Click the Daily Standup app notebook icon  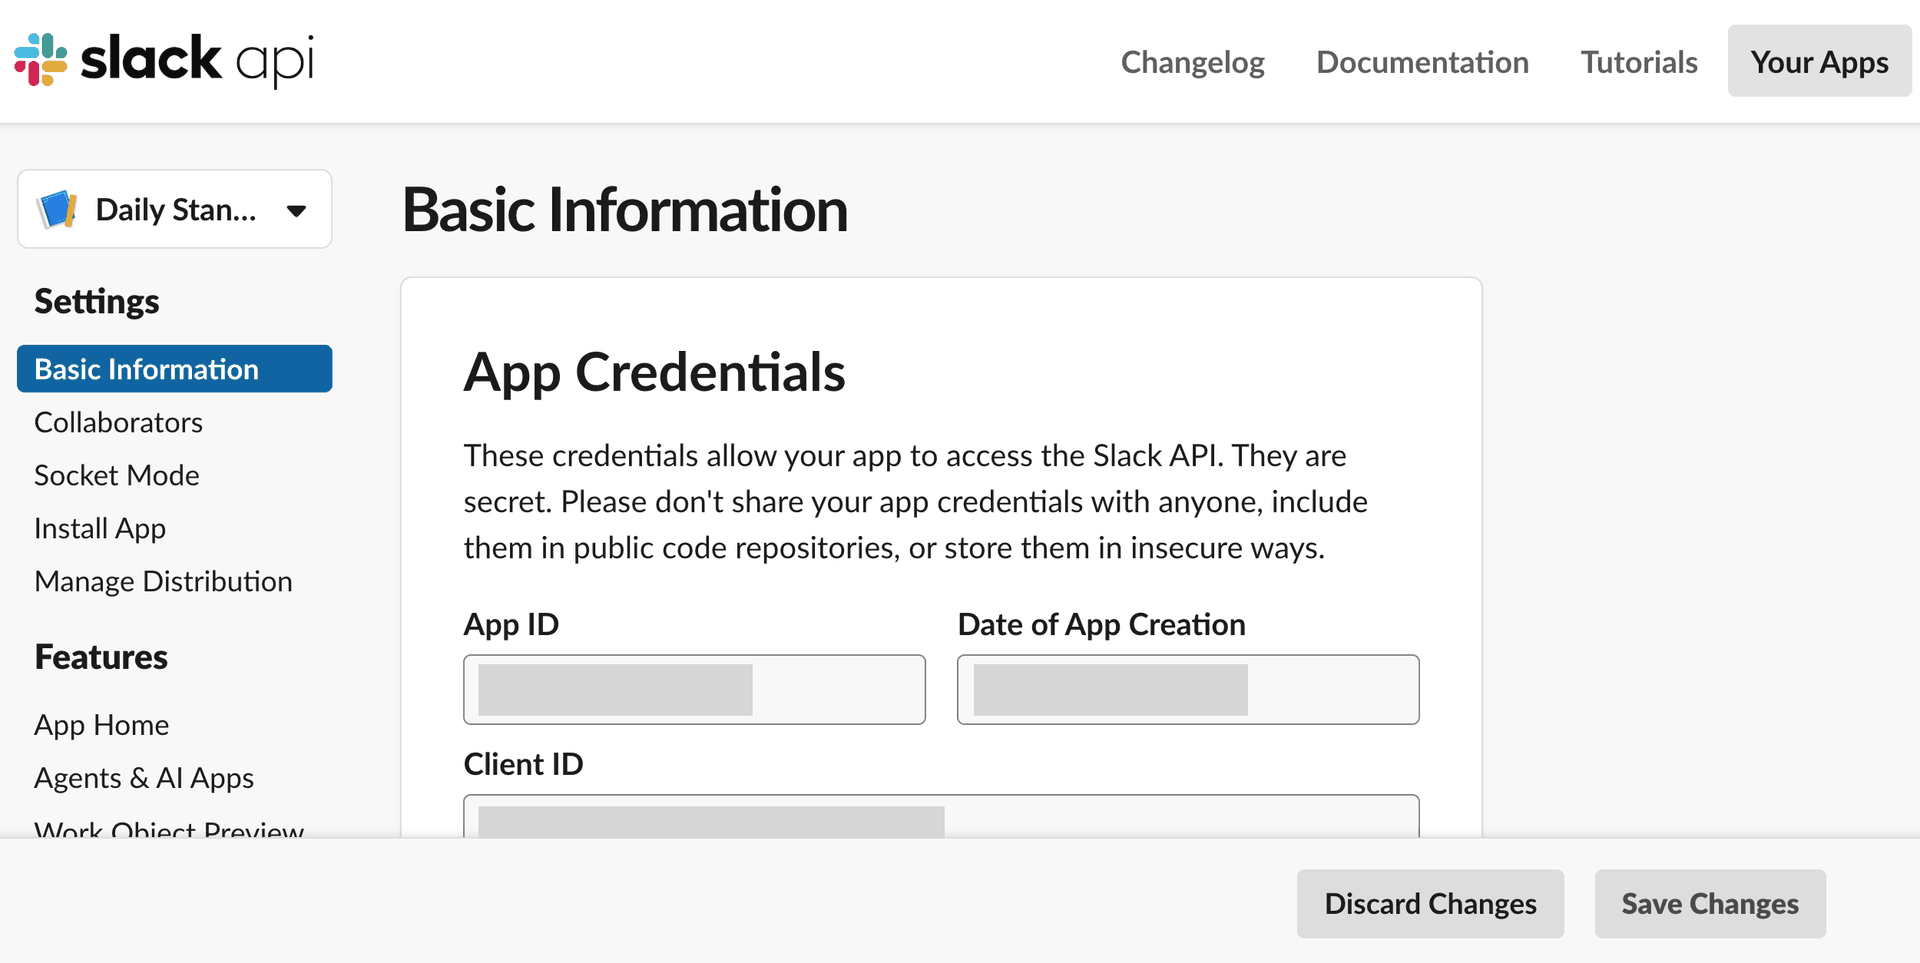tap(57, 209)
